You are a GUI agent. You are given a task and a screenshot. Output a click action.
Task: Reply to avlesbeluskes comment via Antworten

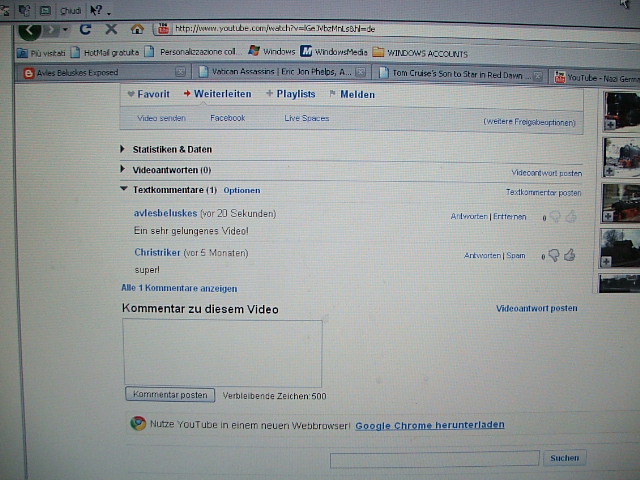[469, 216]
